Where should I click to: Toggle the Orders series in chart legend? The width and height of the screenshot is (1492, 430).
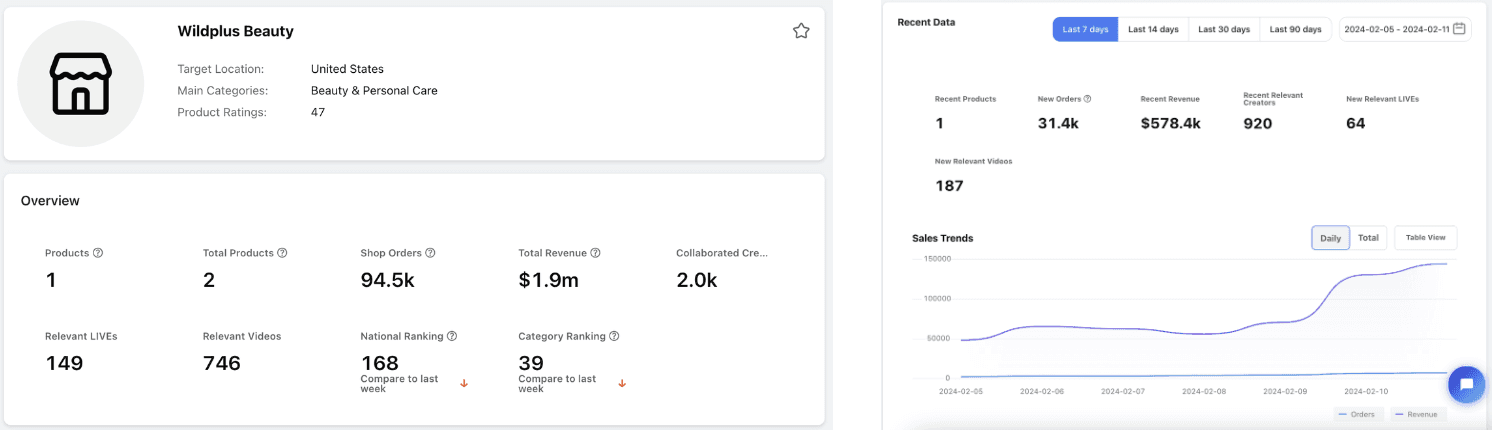pos(1356,414)
